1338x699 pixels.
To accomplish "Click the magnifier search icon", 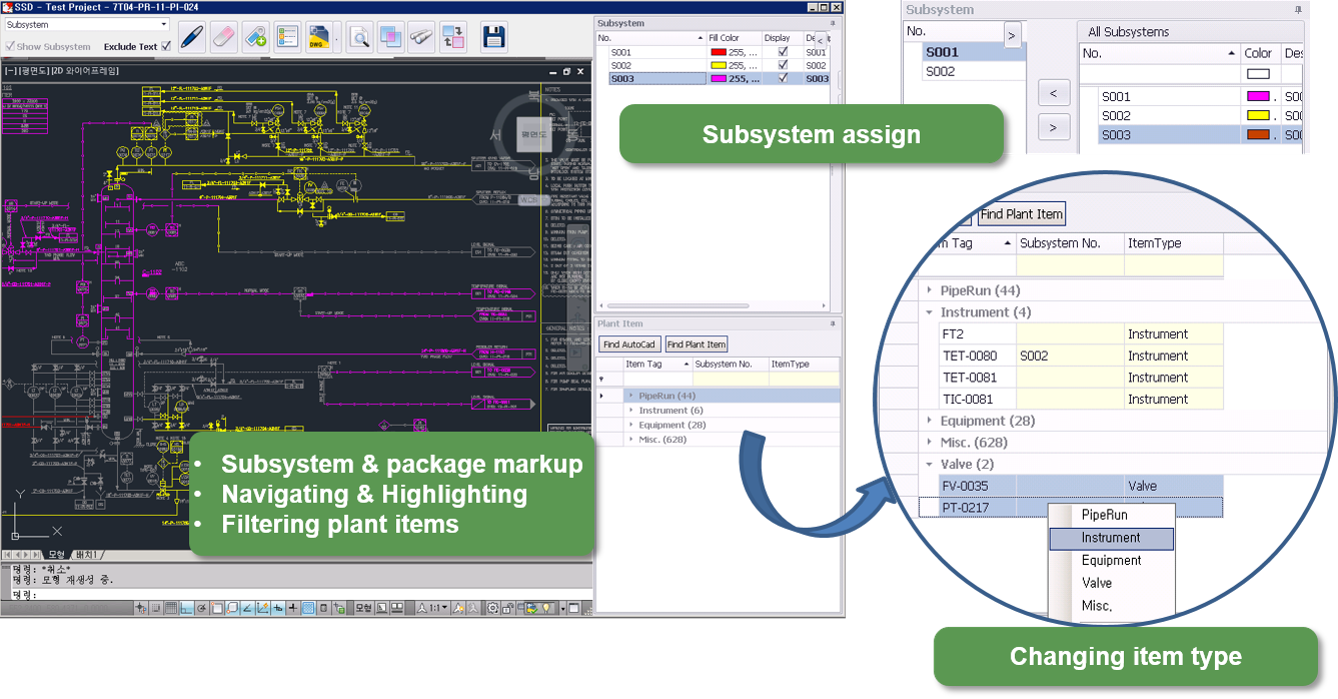I will (x=359, y=36).
